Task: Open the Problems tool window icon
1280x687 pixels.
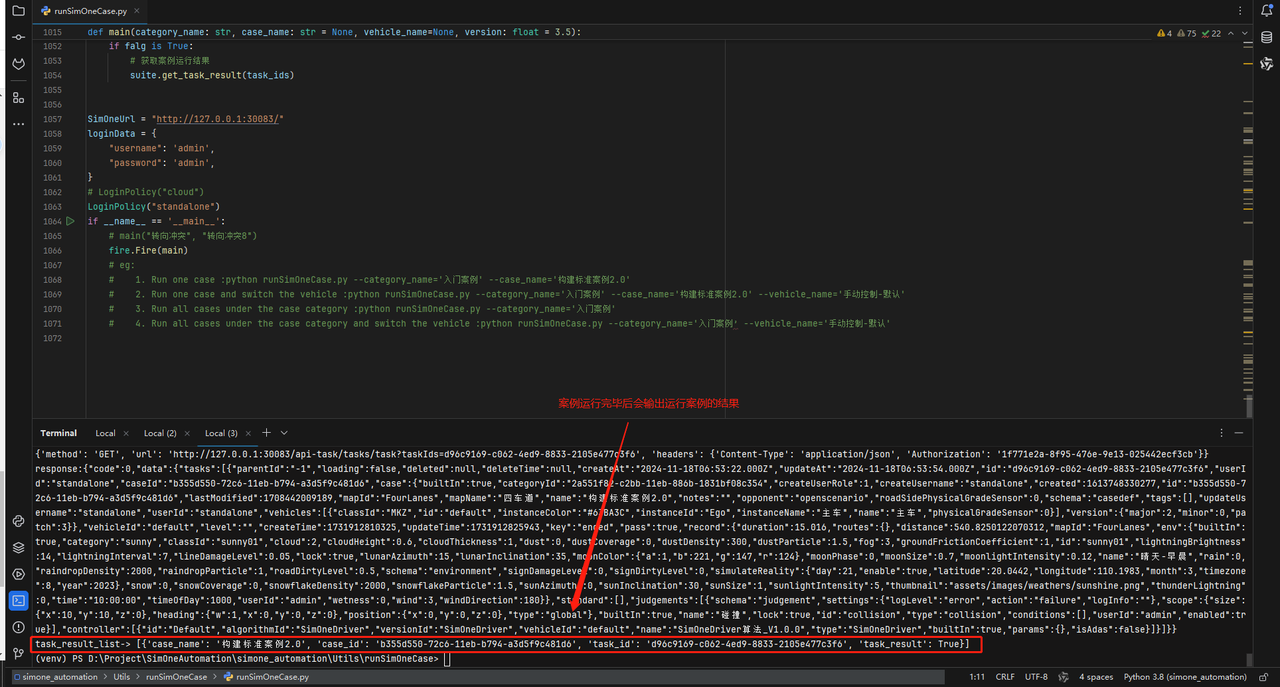Action: click(18, 627)
